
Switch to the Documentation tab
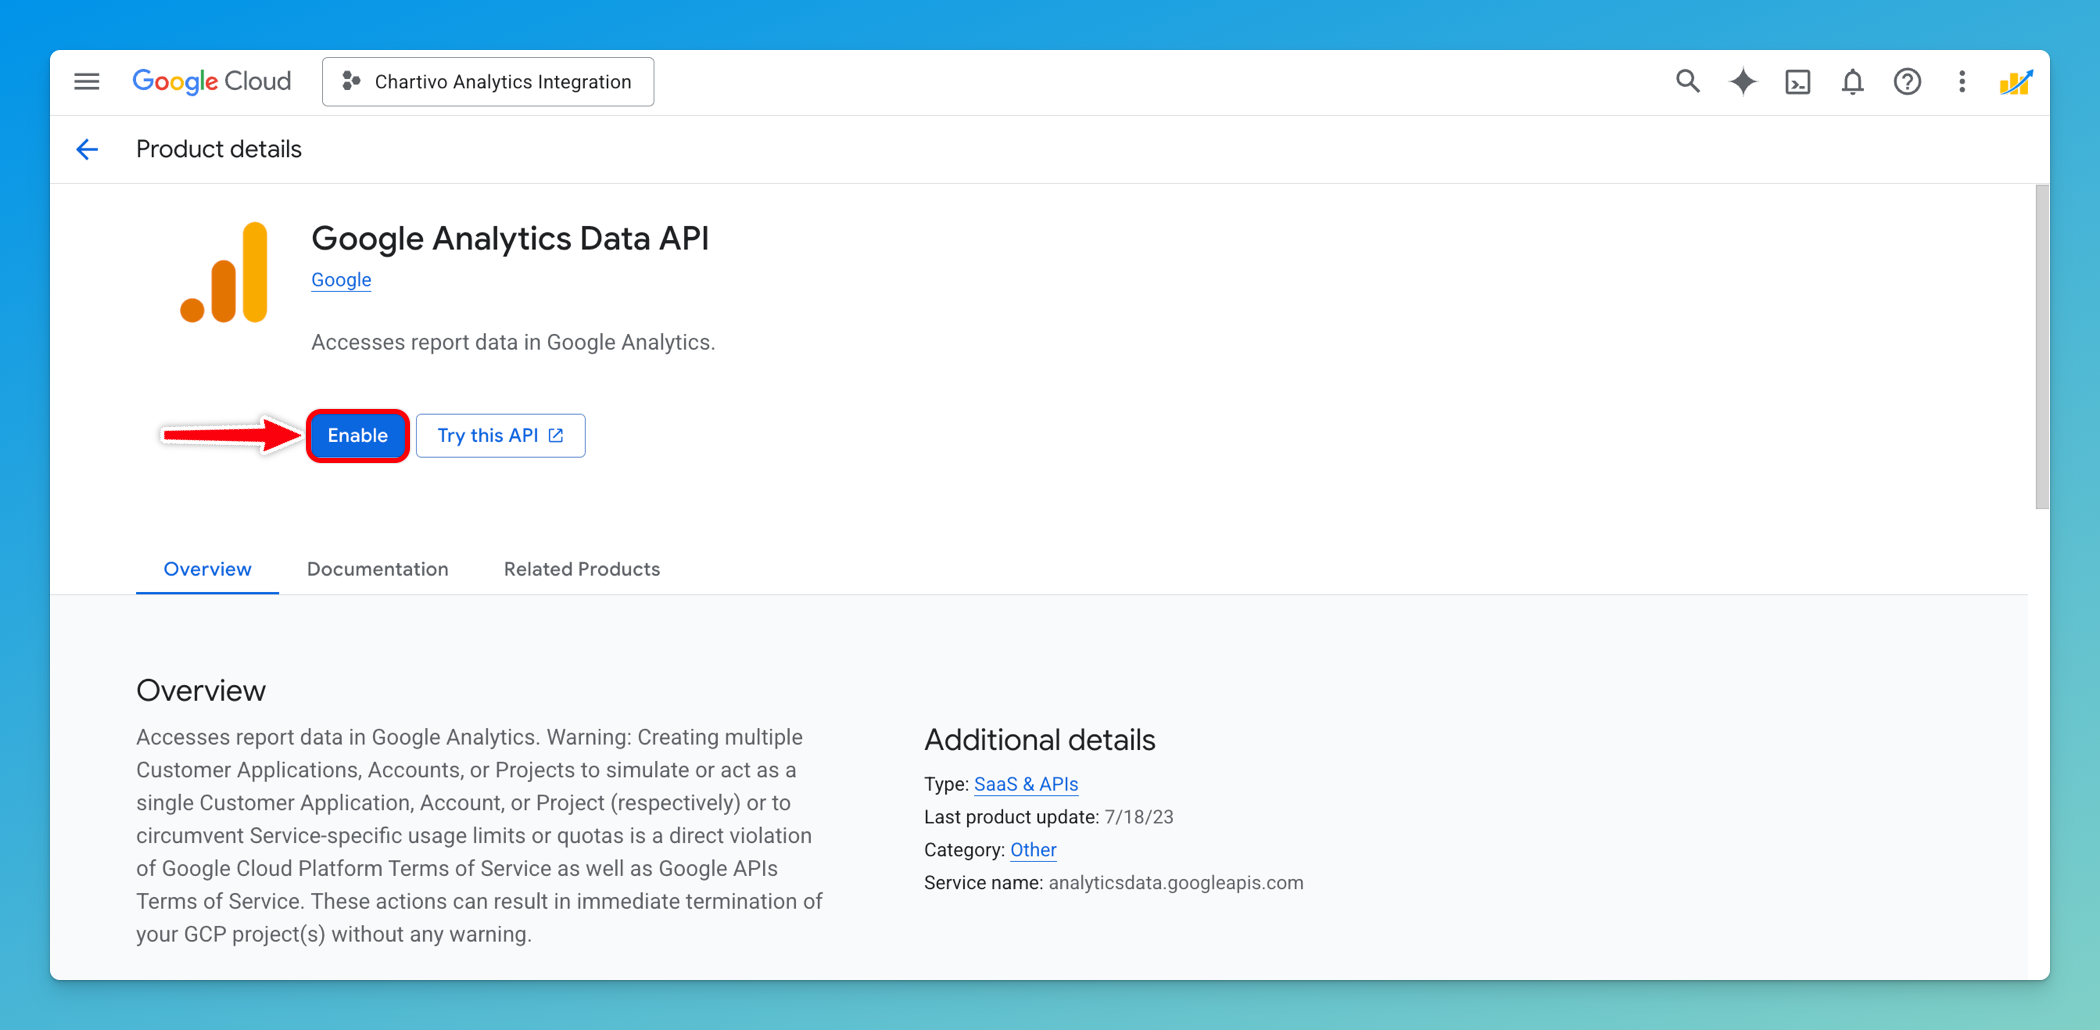(x=378, y=569)
